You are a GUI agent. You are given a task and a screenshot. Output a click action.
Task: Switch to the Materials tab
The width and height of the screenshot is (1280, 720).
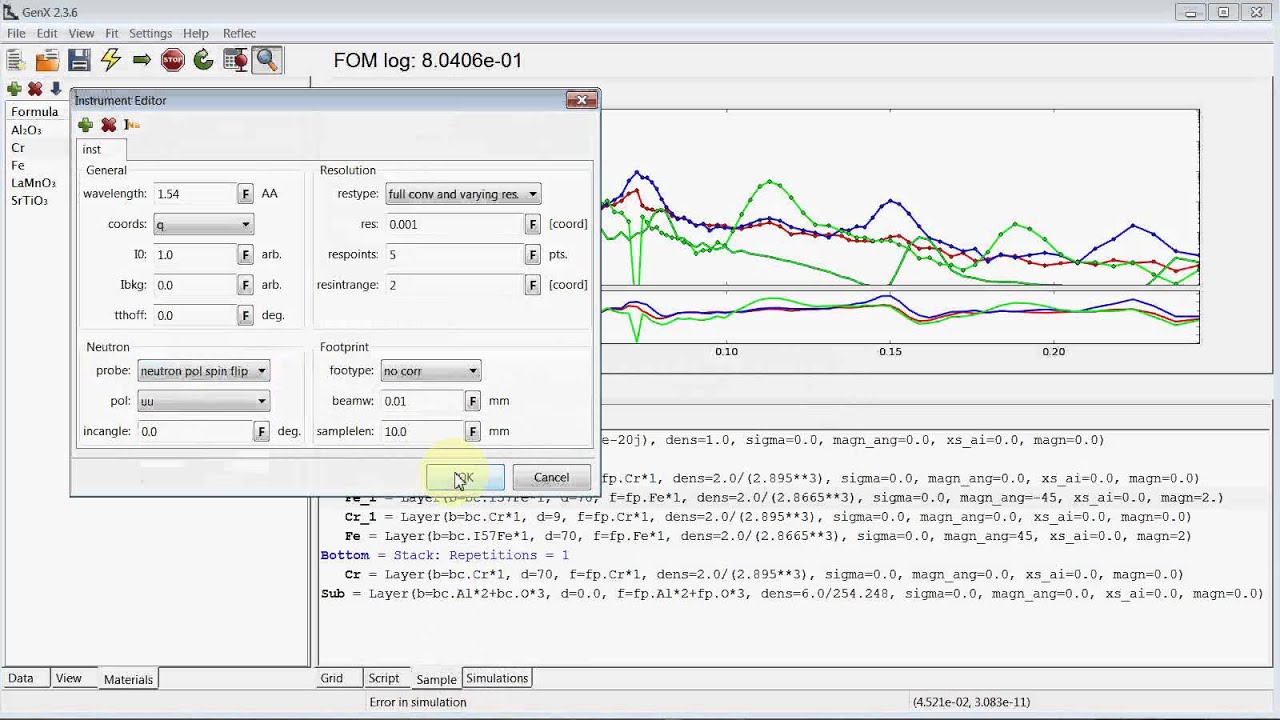[128, 679]
